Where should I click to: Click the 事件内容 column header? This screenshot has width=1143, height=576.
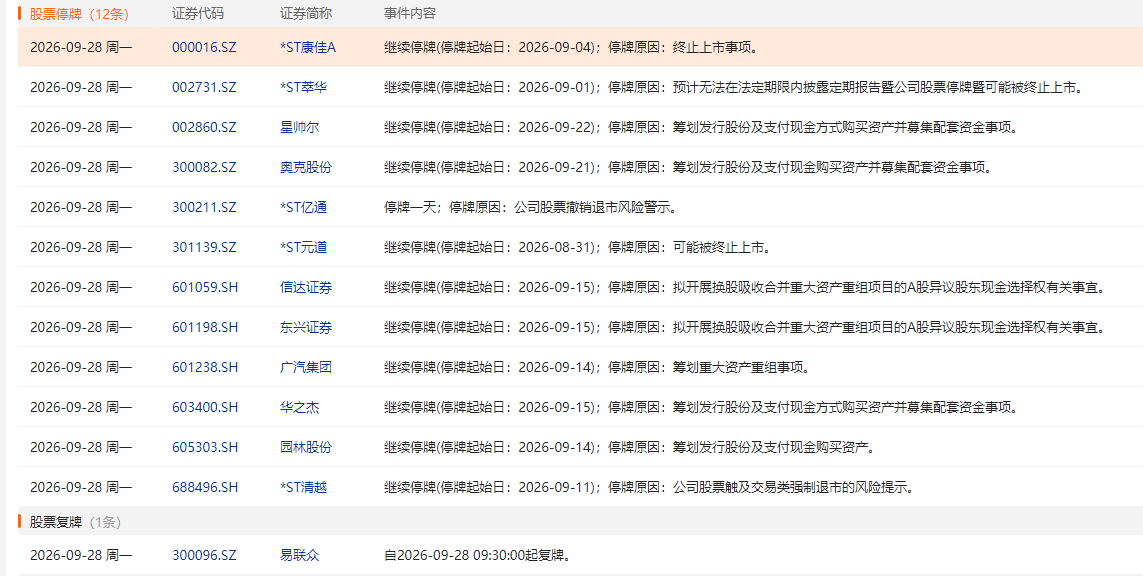click(410, 14)
